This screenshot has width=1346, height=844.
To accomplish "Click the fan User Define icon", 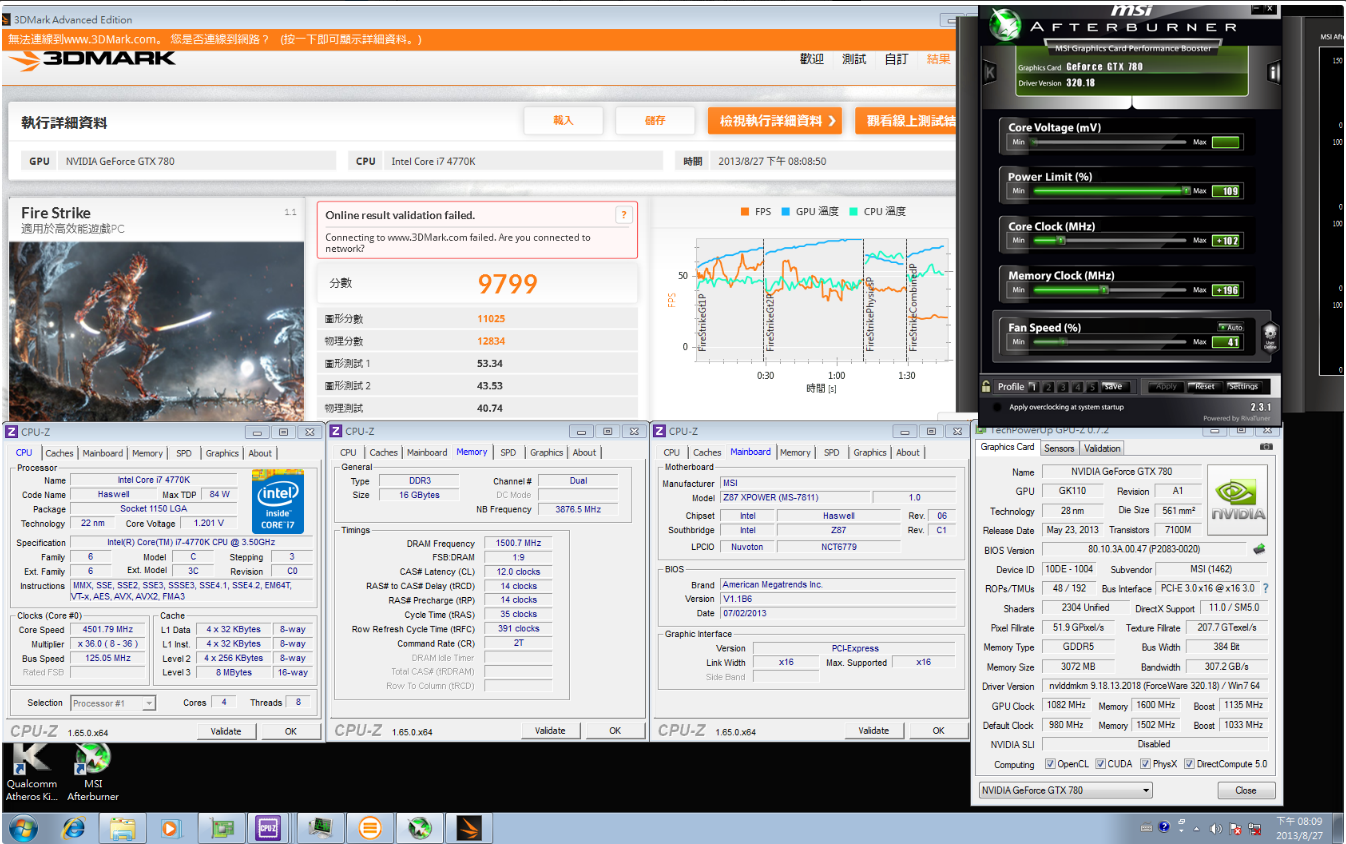I will coord(1270,335).
